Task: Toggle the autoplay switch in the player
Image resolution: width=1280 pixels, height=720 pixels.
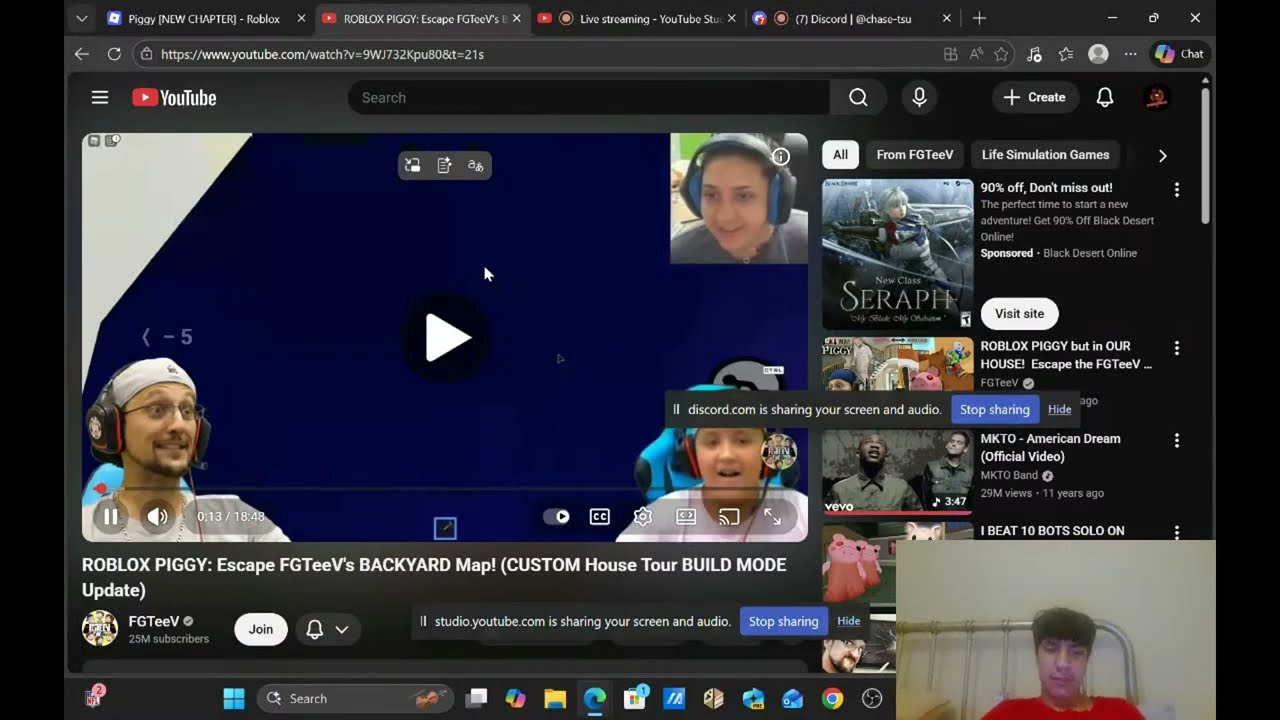Action: [x=556, y=516]
